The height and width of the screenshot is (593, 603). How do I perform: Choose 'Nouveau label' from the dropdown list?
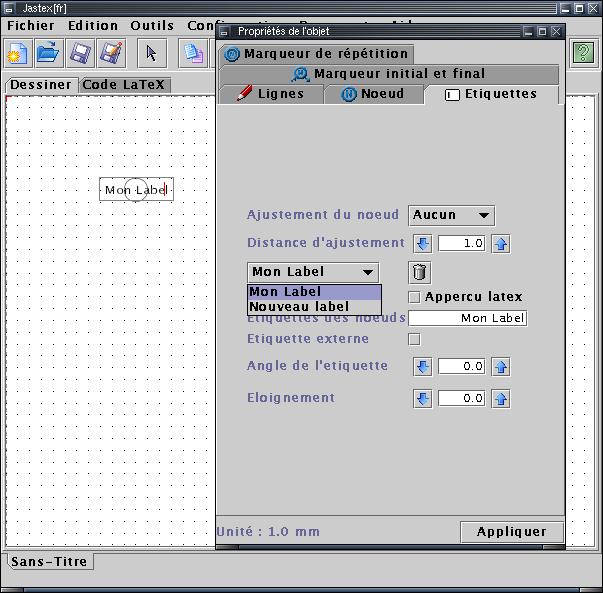tap(299, 306)
